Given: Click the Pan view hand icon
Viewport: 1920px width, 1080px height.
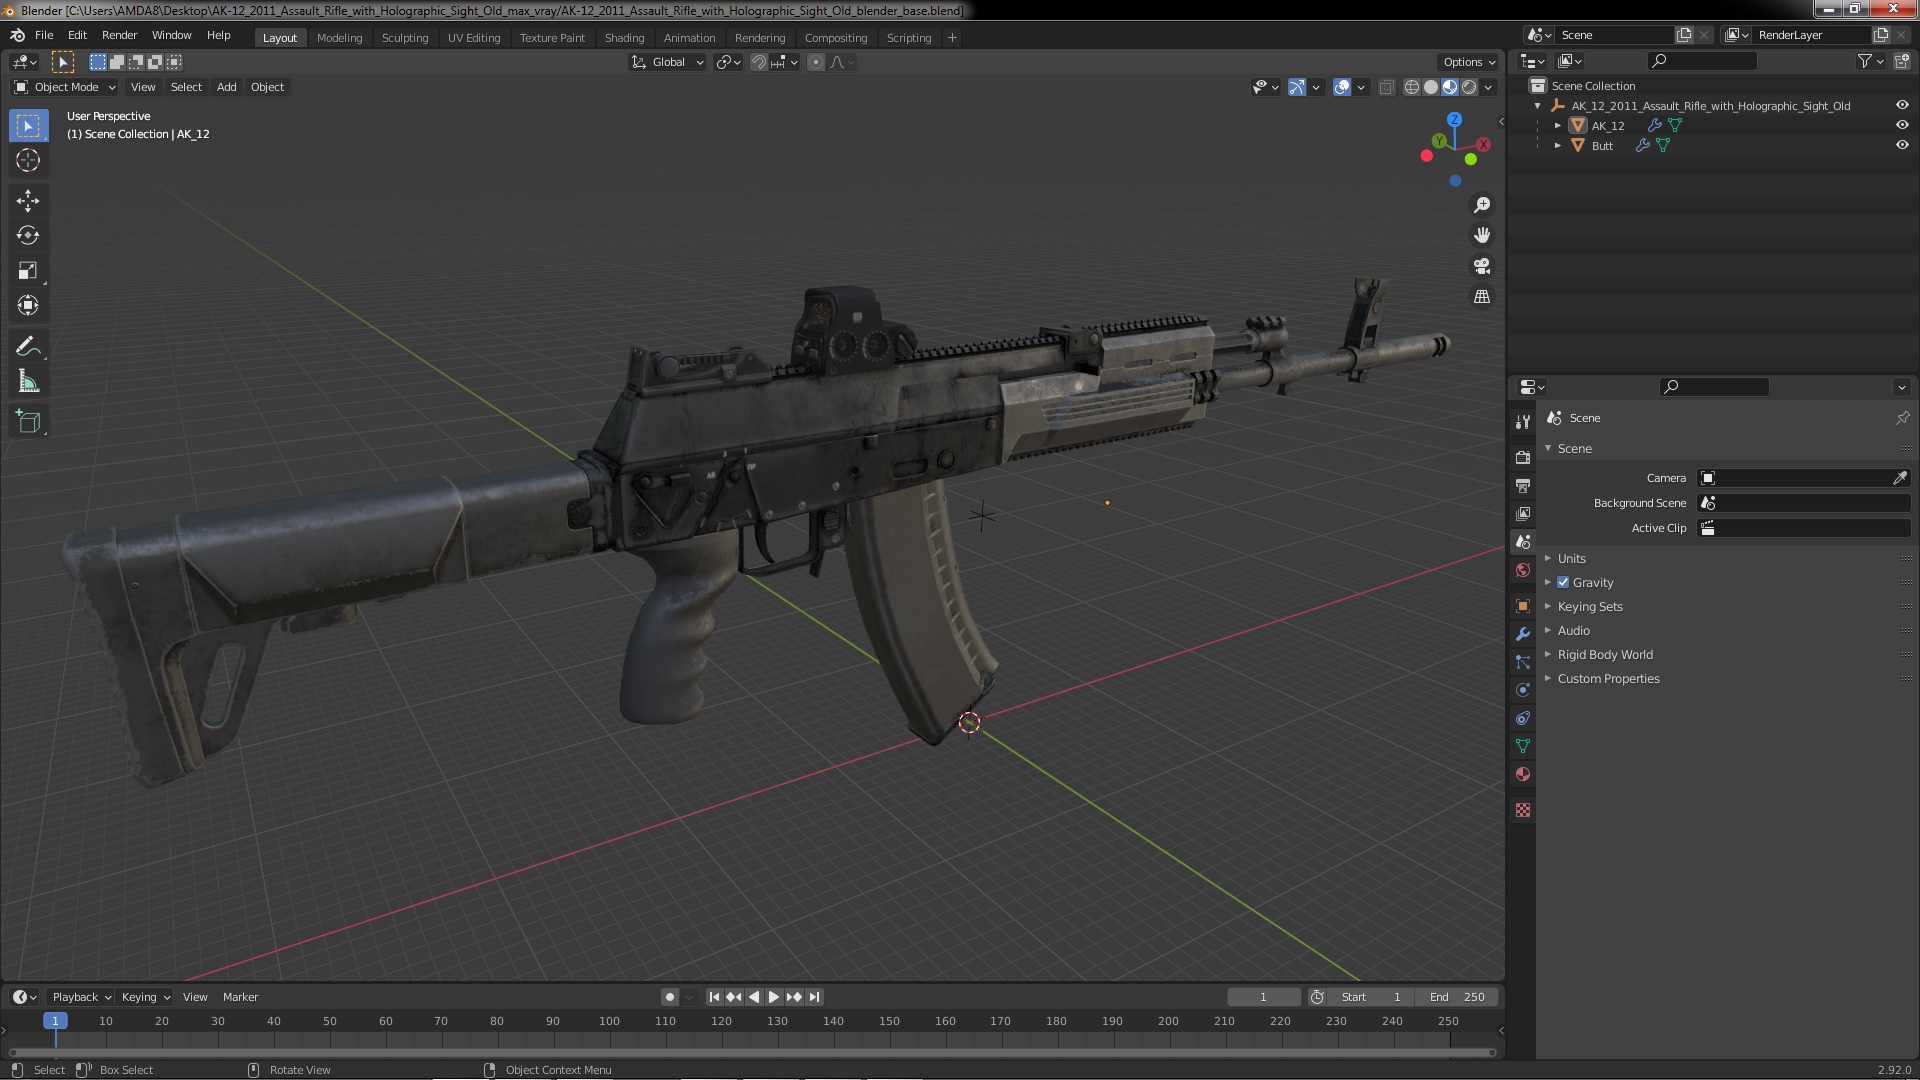Looking at the screenshot, I should (x=1482, y=235).
